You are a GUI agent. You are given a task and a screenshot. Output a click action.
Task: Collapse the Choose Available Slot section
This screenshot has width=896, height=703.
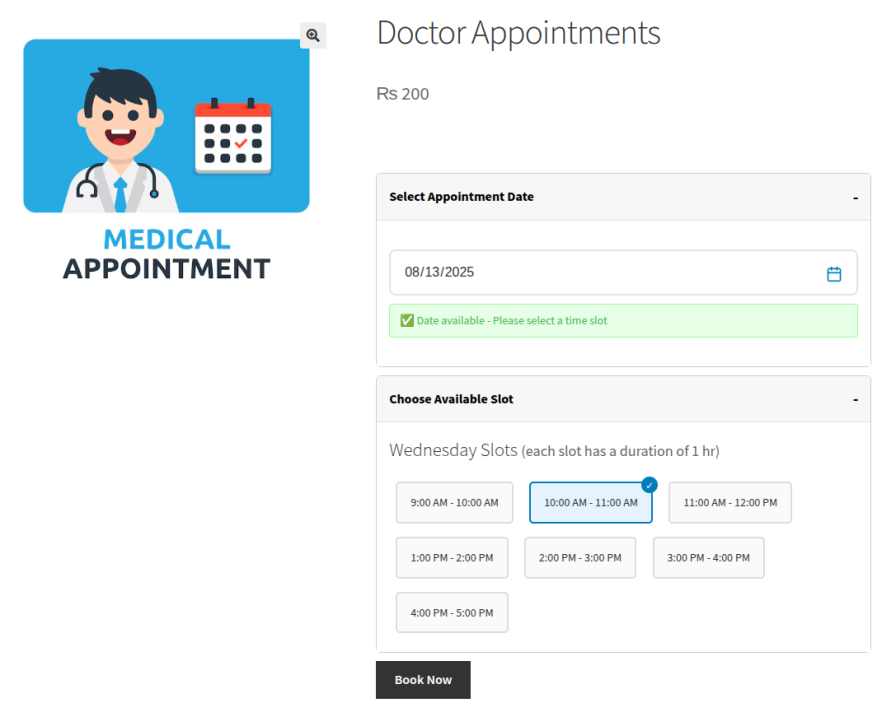click(855, 399)
